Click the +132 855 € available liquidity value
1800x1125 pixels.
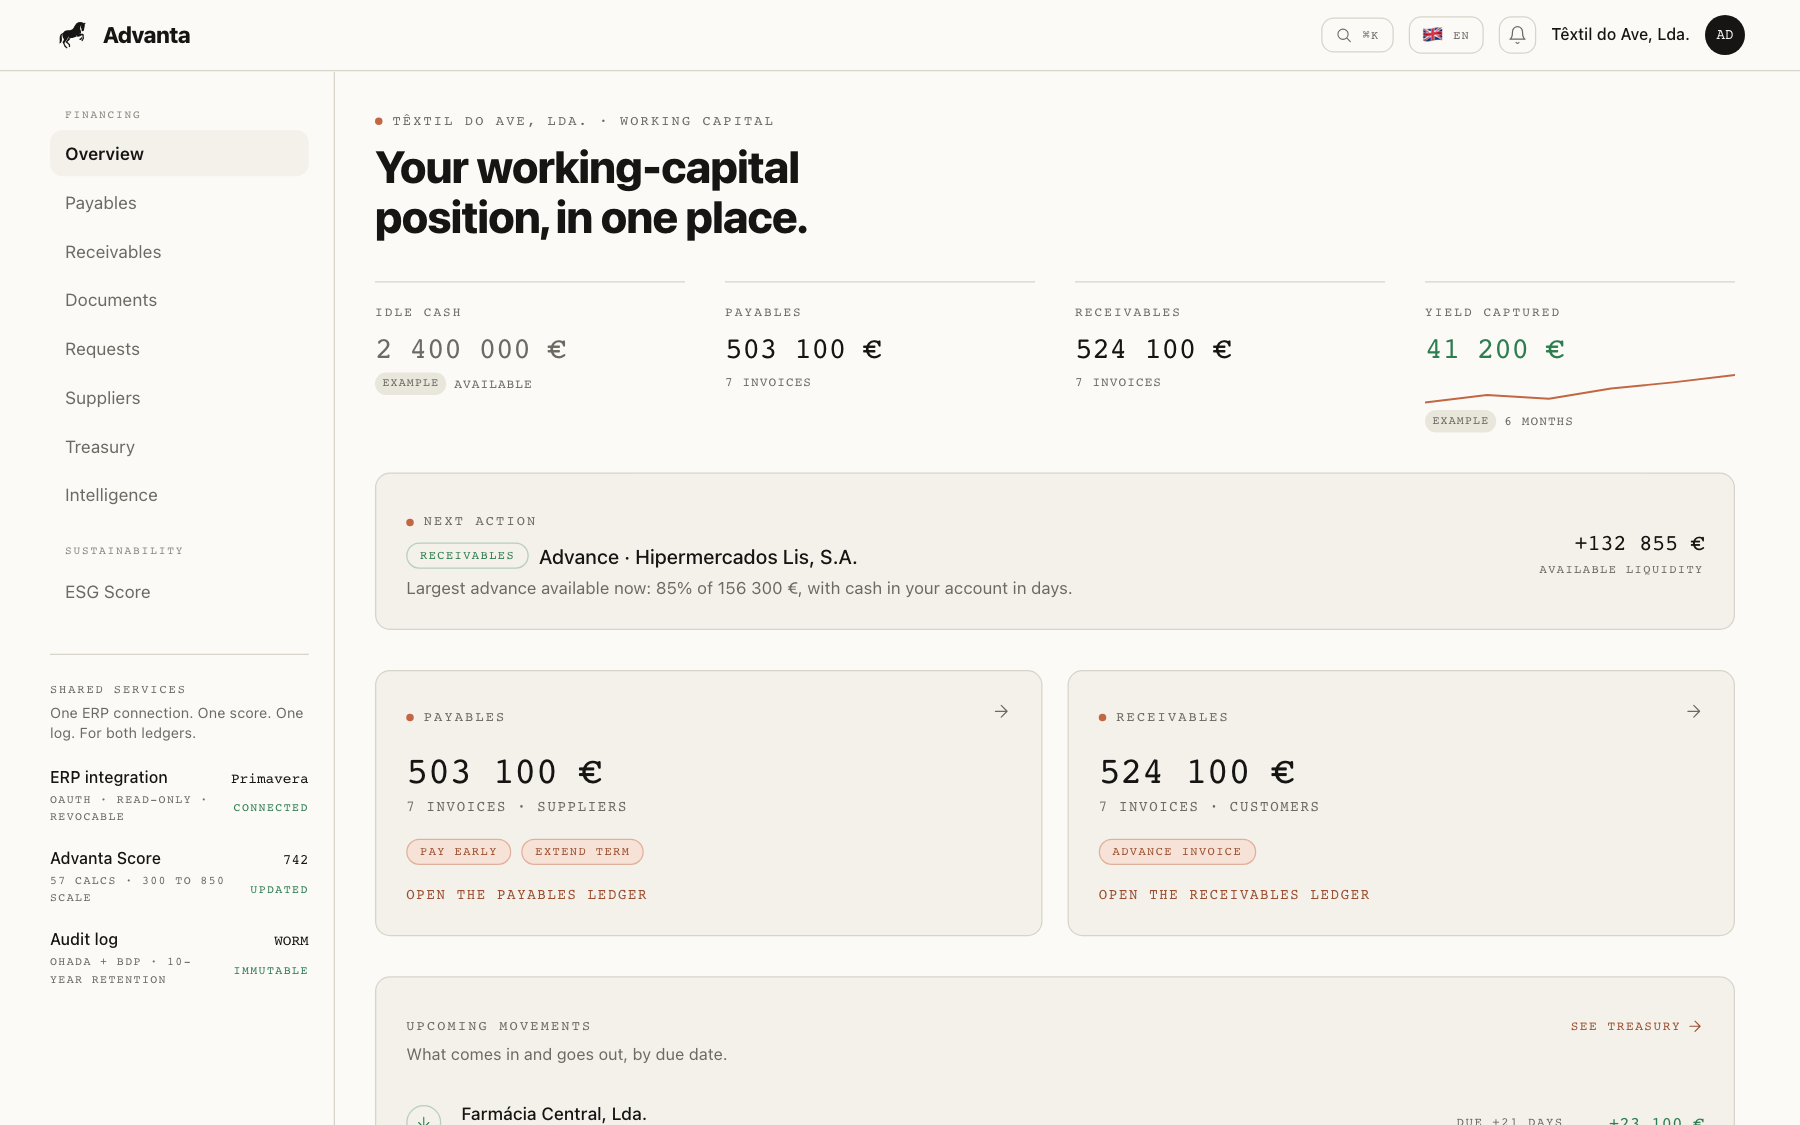tap(1639, 543)
